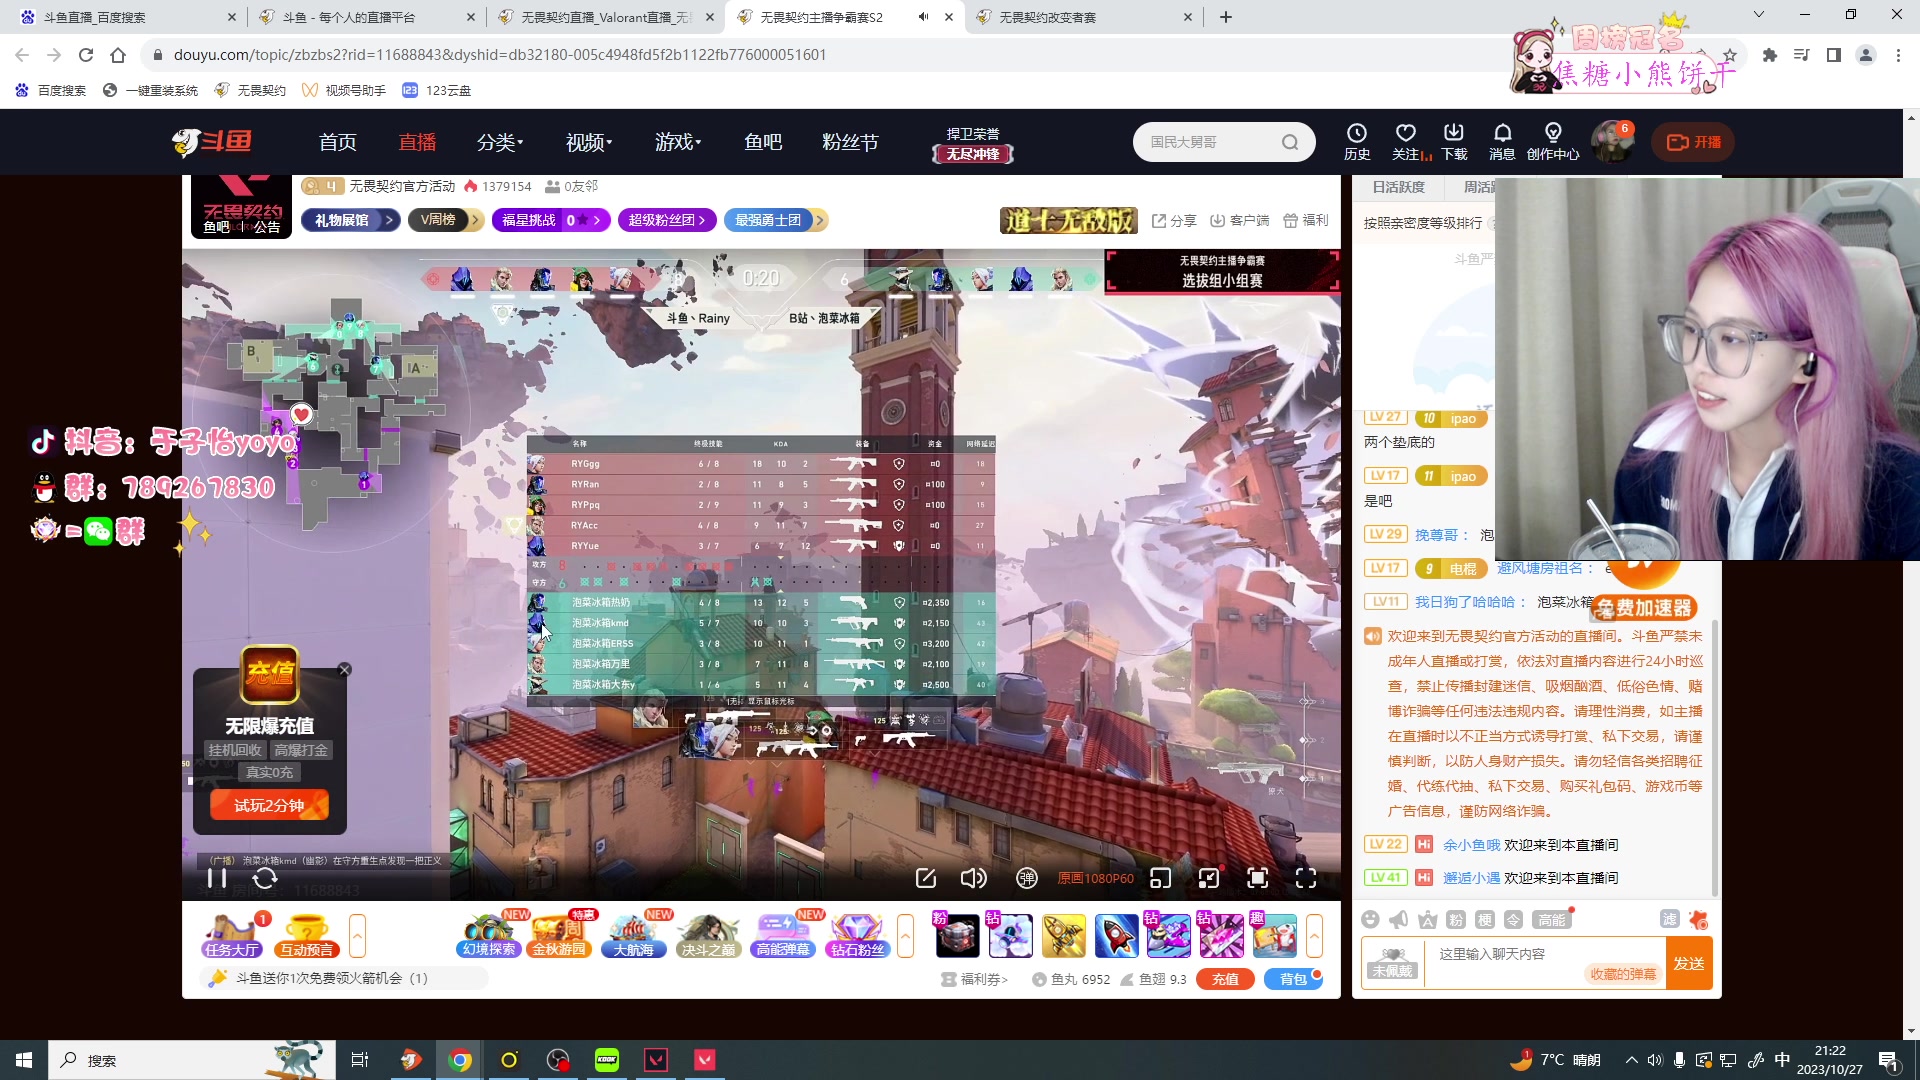Open the 原画1080P60 quality selector
The image size is (1920, 1080).
[1096, 878]
